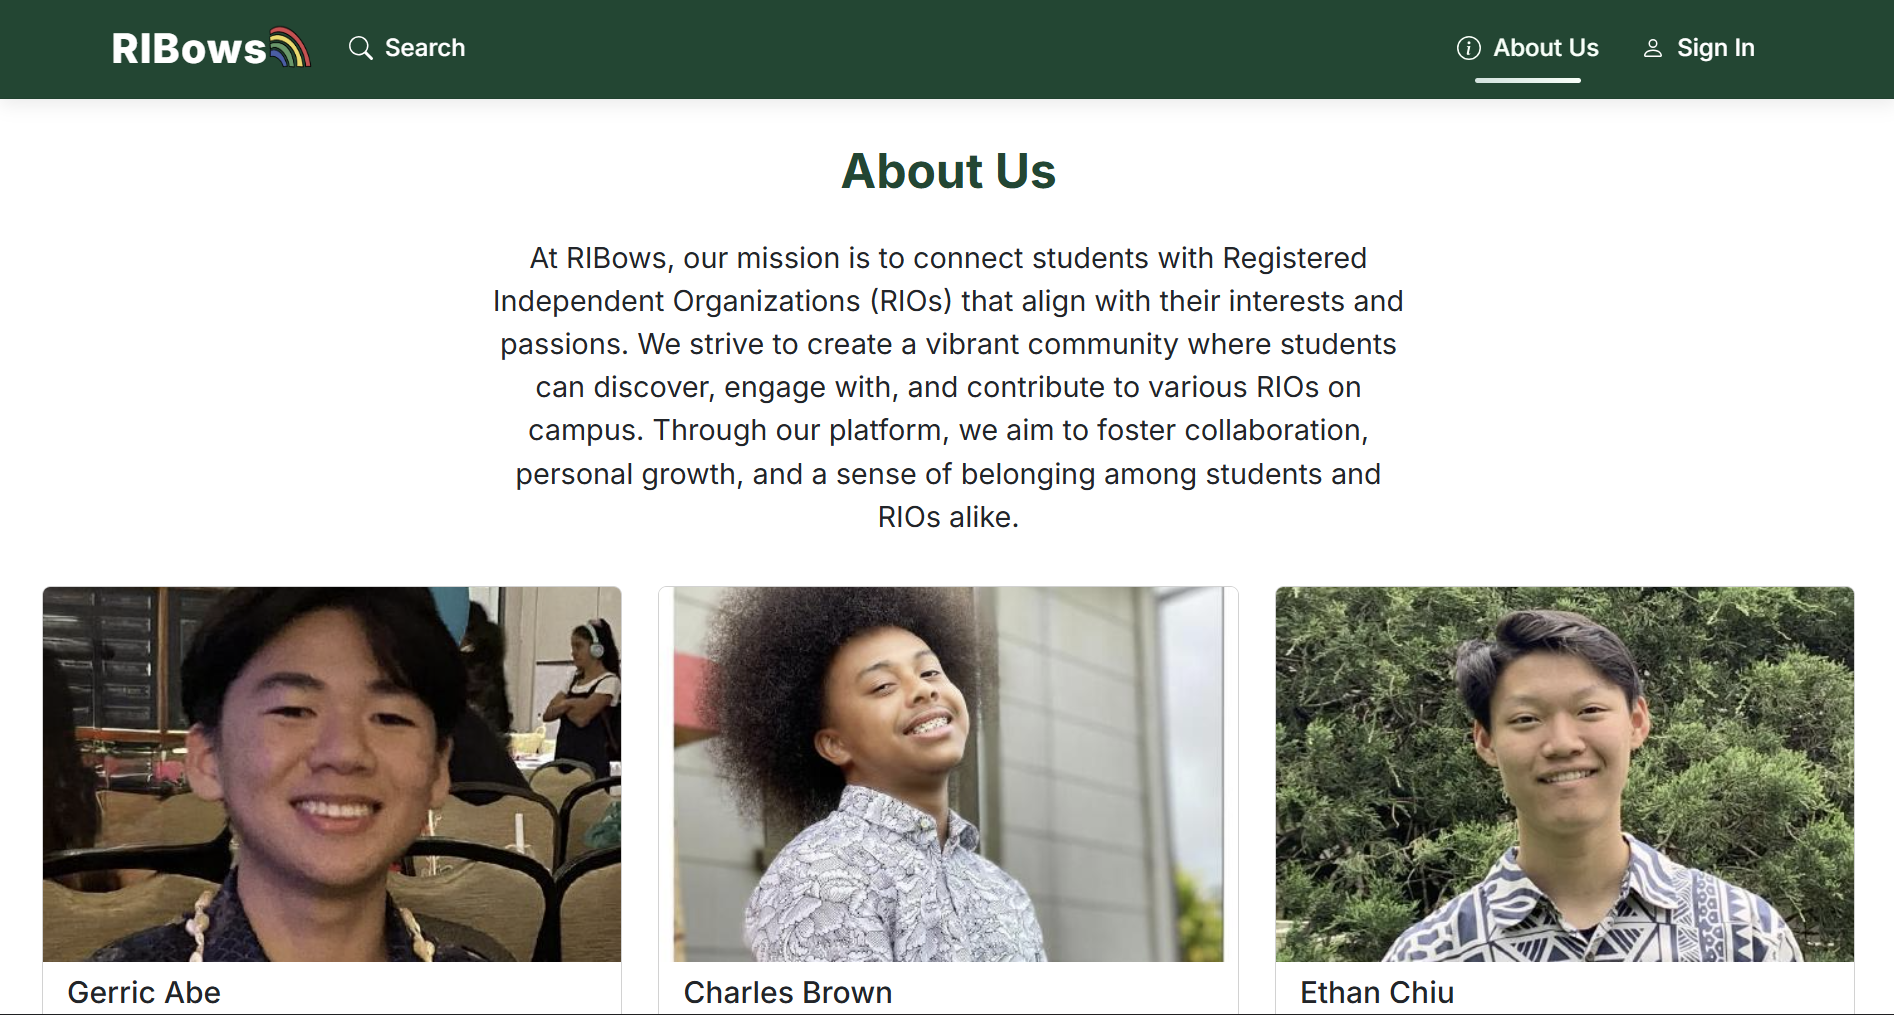Click the "At RIBows, our mission" opening line
Screen dimensions: 1894x1015
click(x=947, y=258)
